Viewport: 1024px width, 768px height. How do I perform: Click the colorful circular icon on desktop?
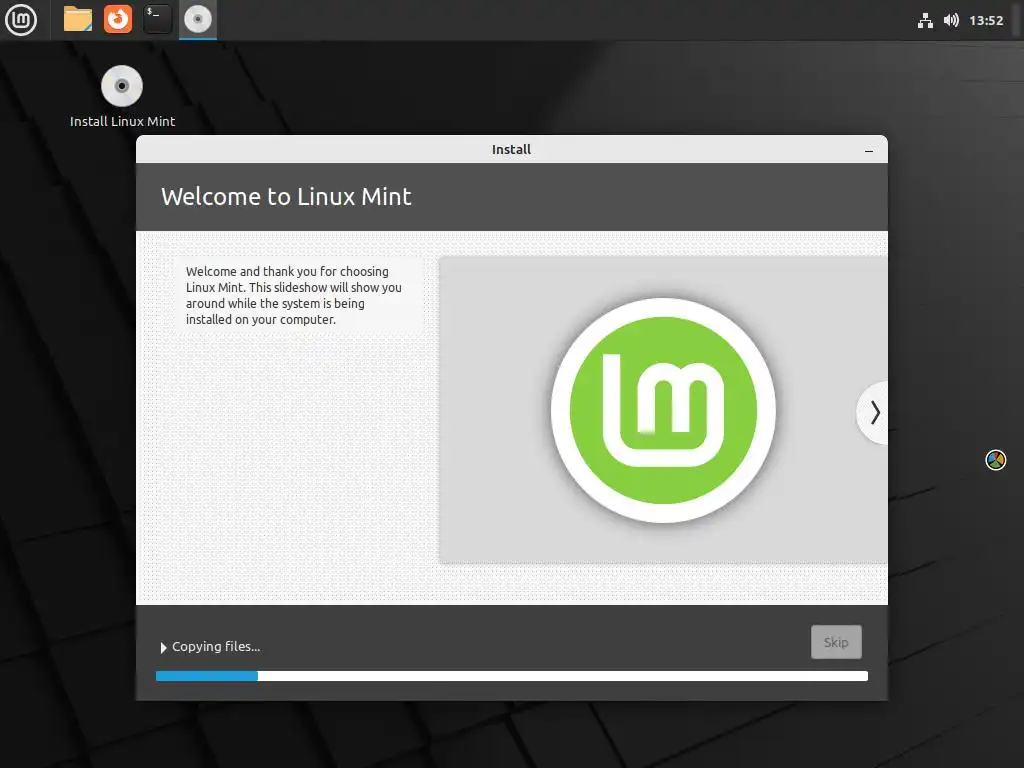click(995, 460)
